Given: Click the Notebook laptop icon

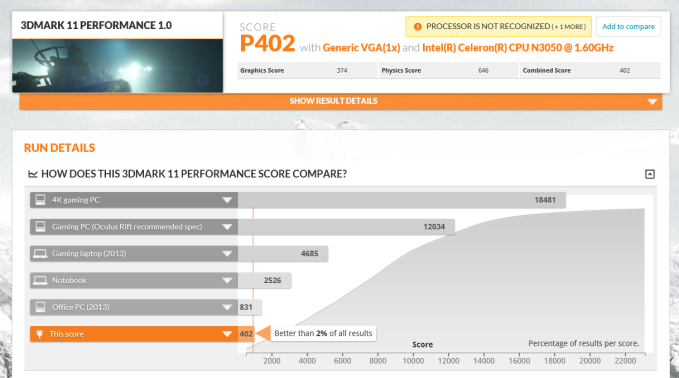Looking at the screenshot, I should 40,281.
